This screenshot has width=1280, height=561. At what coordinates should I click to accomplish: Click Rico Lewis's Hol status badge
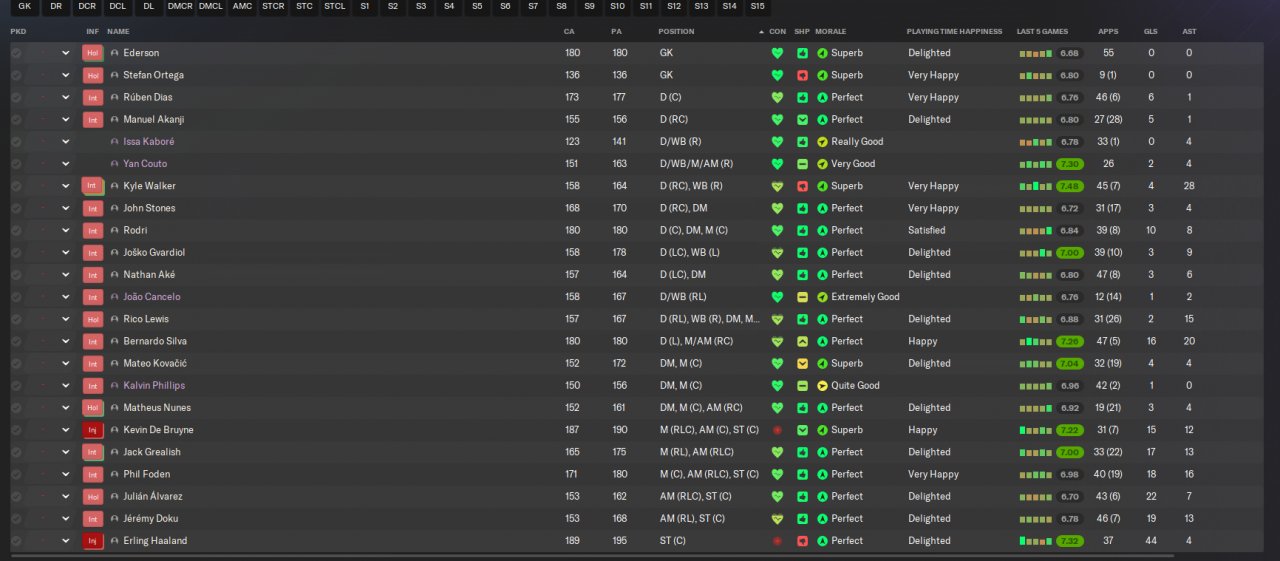tap(93, 319)
